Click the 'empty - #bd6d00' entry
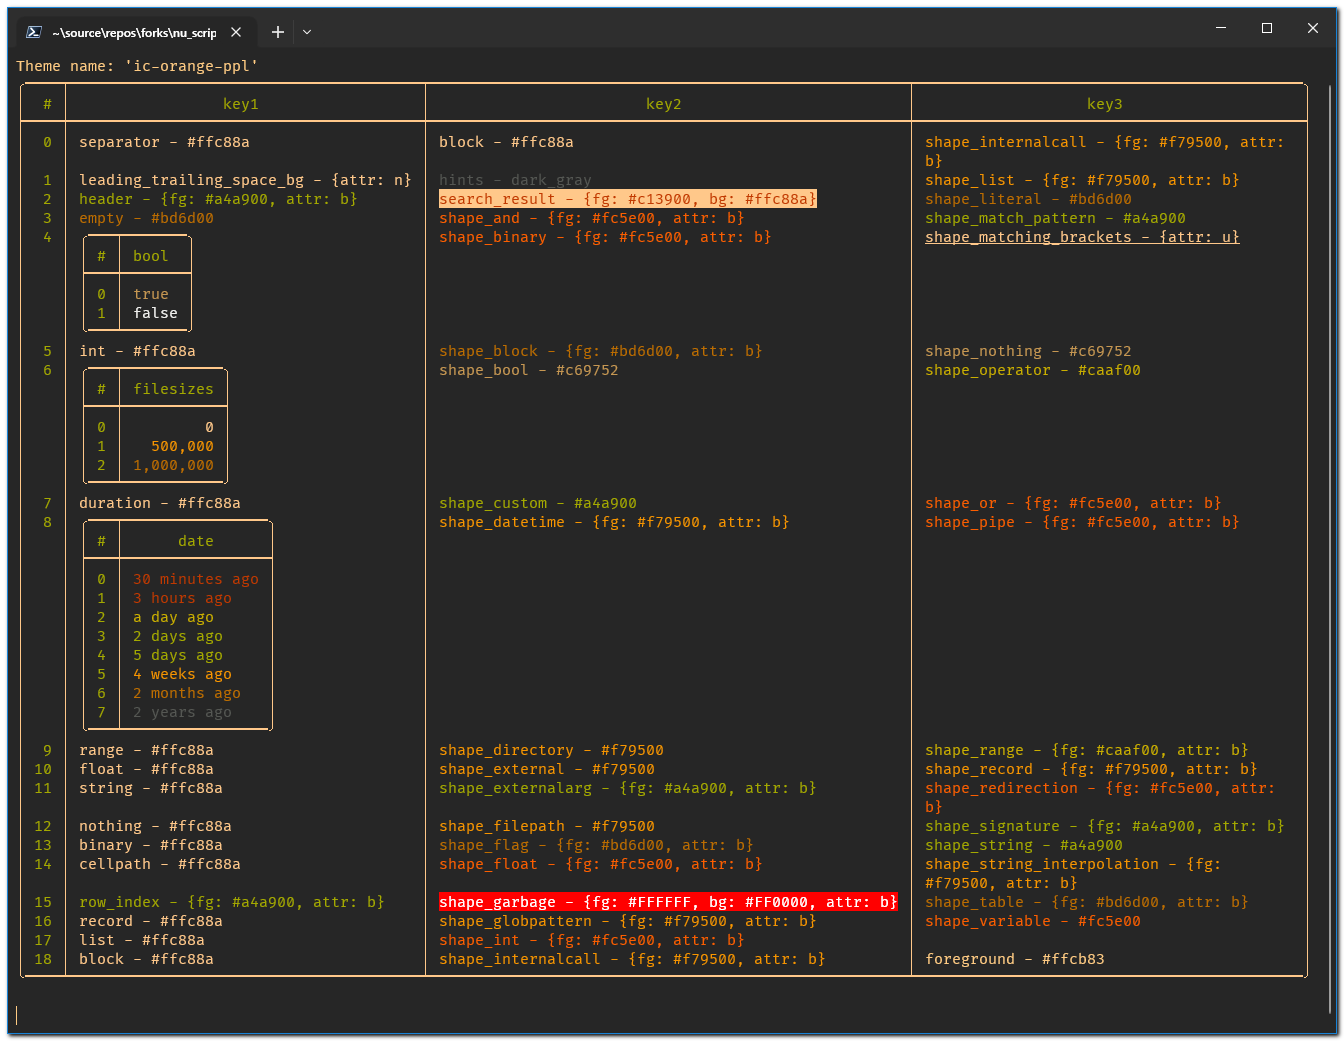Viewport: 1344px width, 1041px height. click(146, 218)
